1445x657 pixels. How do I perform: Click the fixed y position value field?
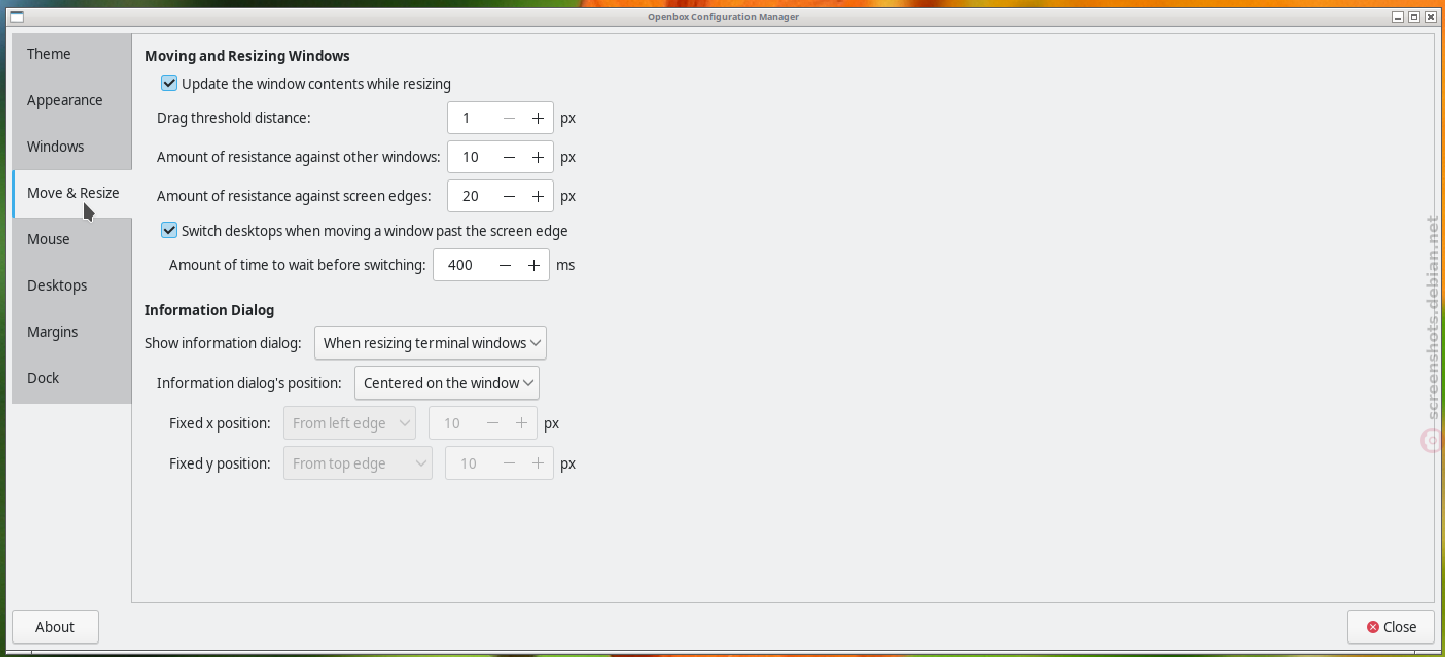[x=471, y=463]
